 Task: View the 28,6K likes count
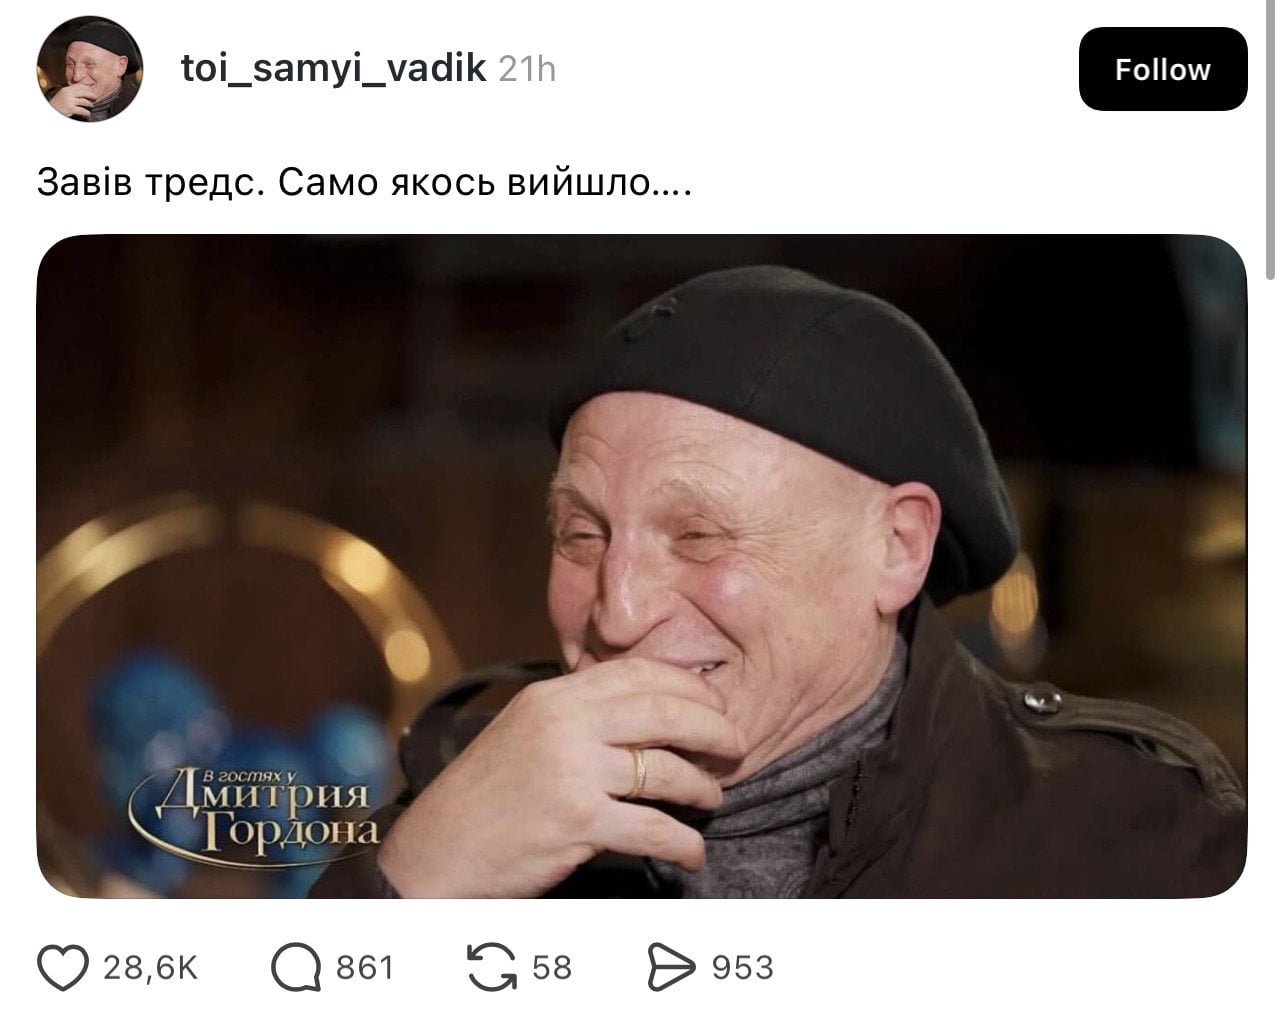151,968
